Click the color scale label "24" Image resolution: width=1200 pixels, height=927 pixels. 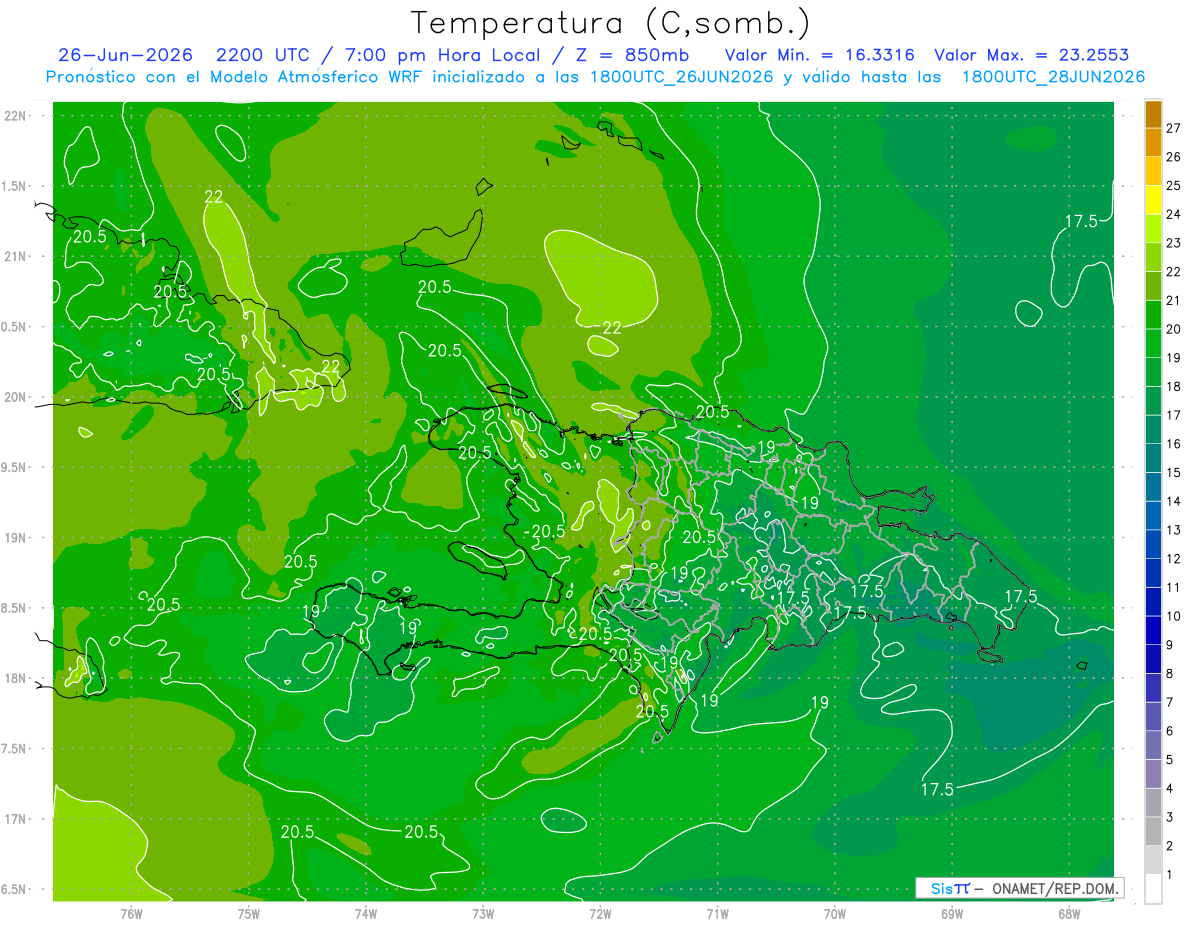[1174, 214]
